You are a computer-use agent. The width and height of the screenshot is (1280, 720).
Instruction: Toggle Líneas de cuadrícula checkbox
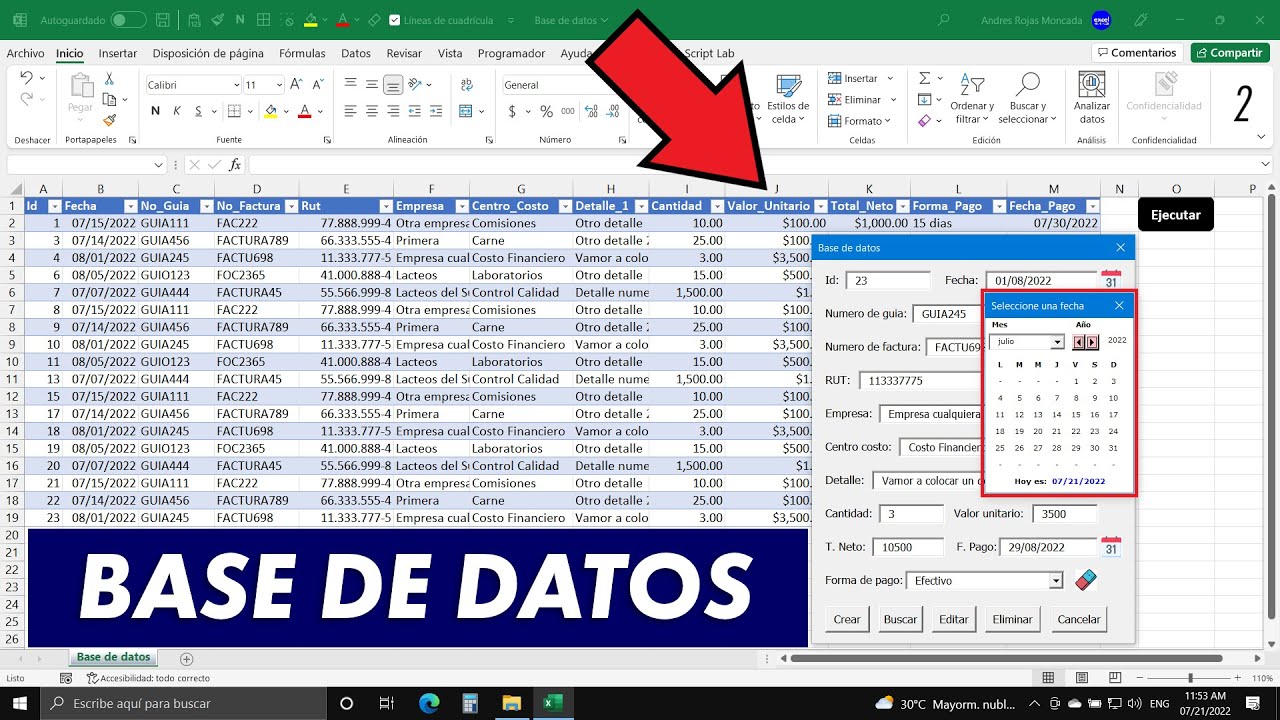(394, 20)
